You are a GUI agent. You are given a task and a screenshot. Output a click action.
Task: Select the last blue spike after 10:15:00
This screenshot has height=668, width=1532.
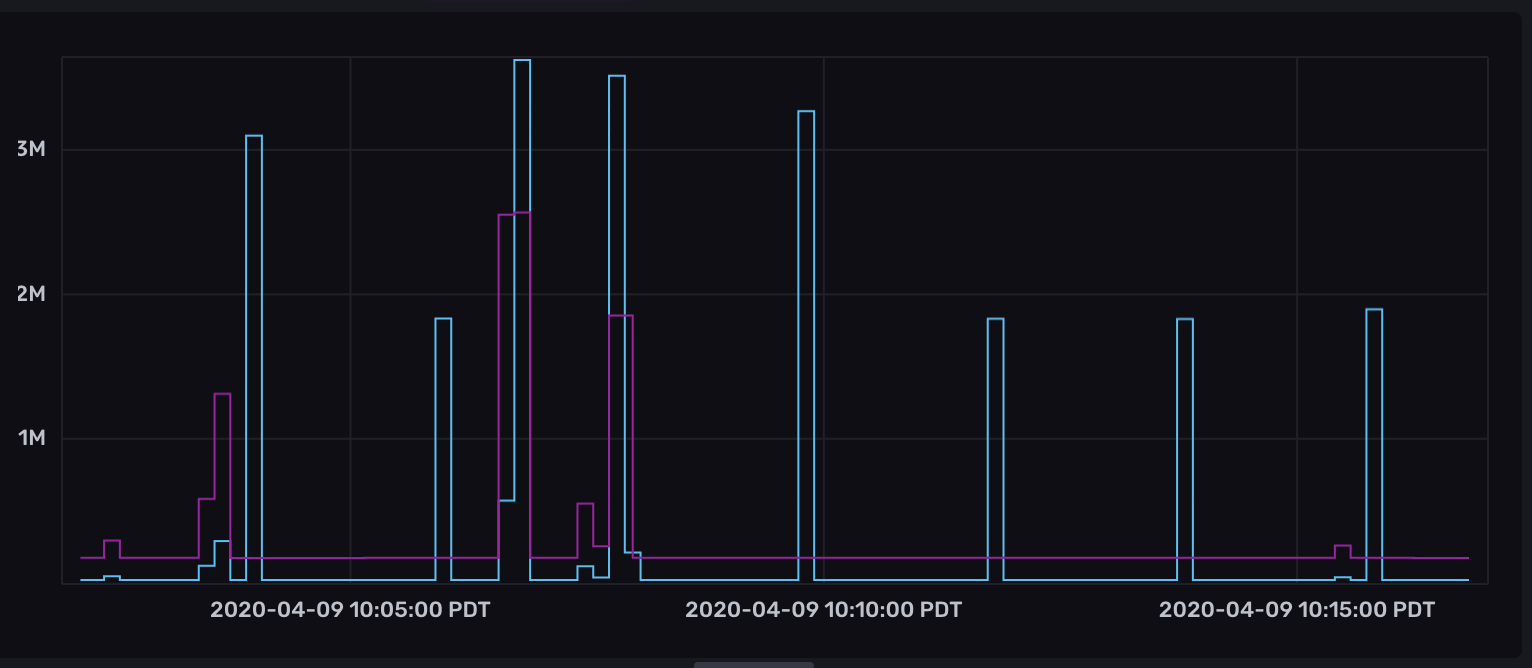(x=1374, y=310)
